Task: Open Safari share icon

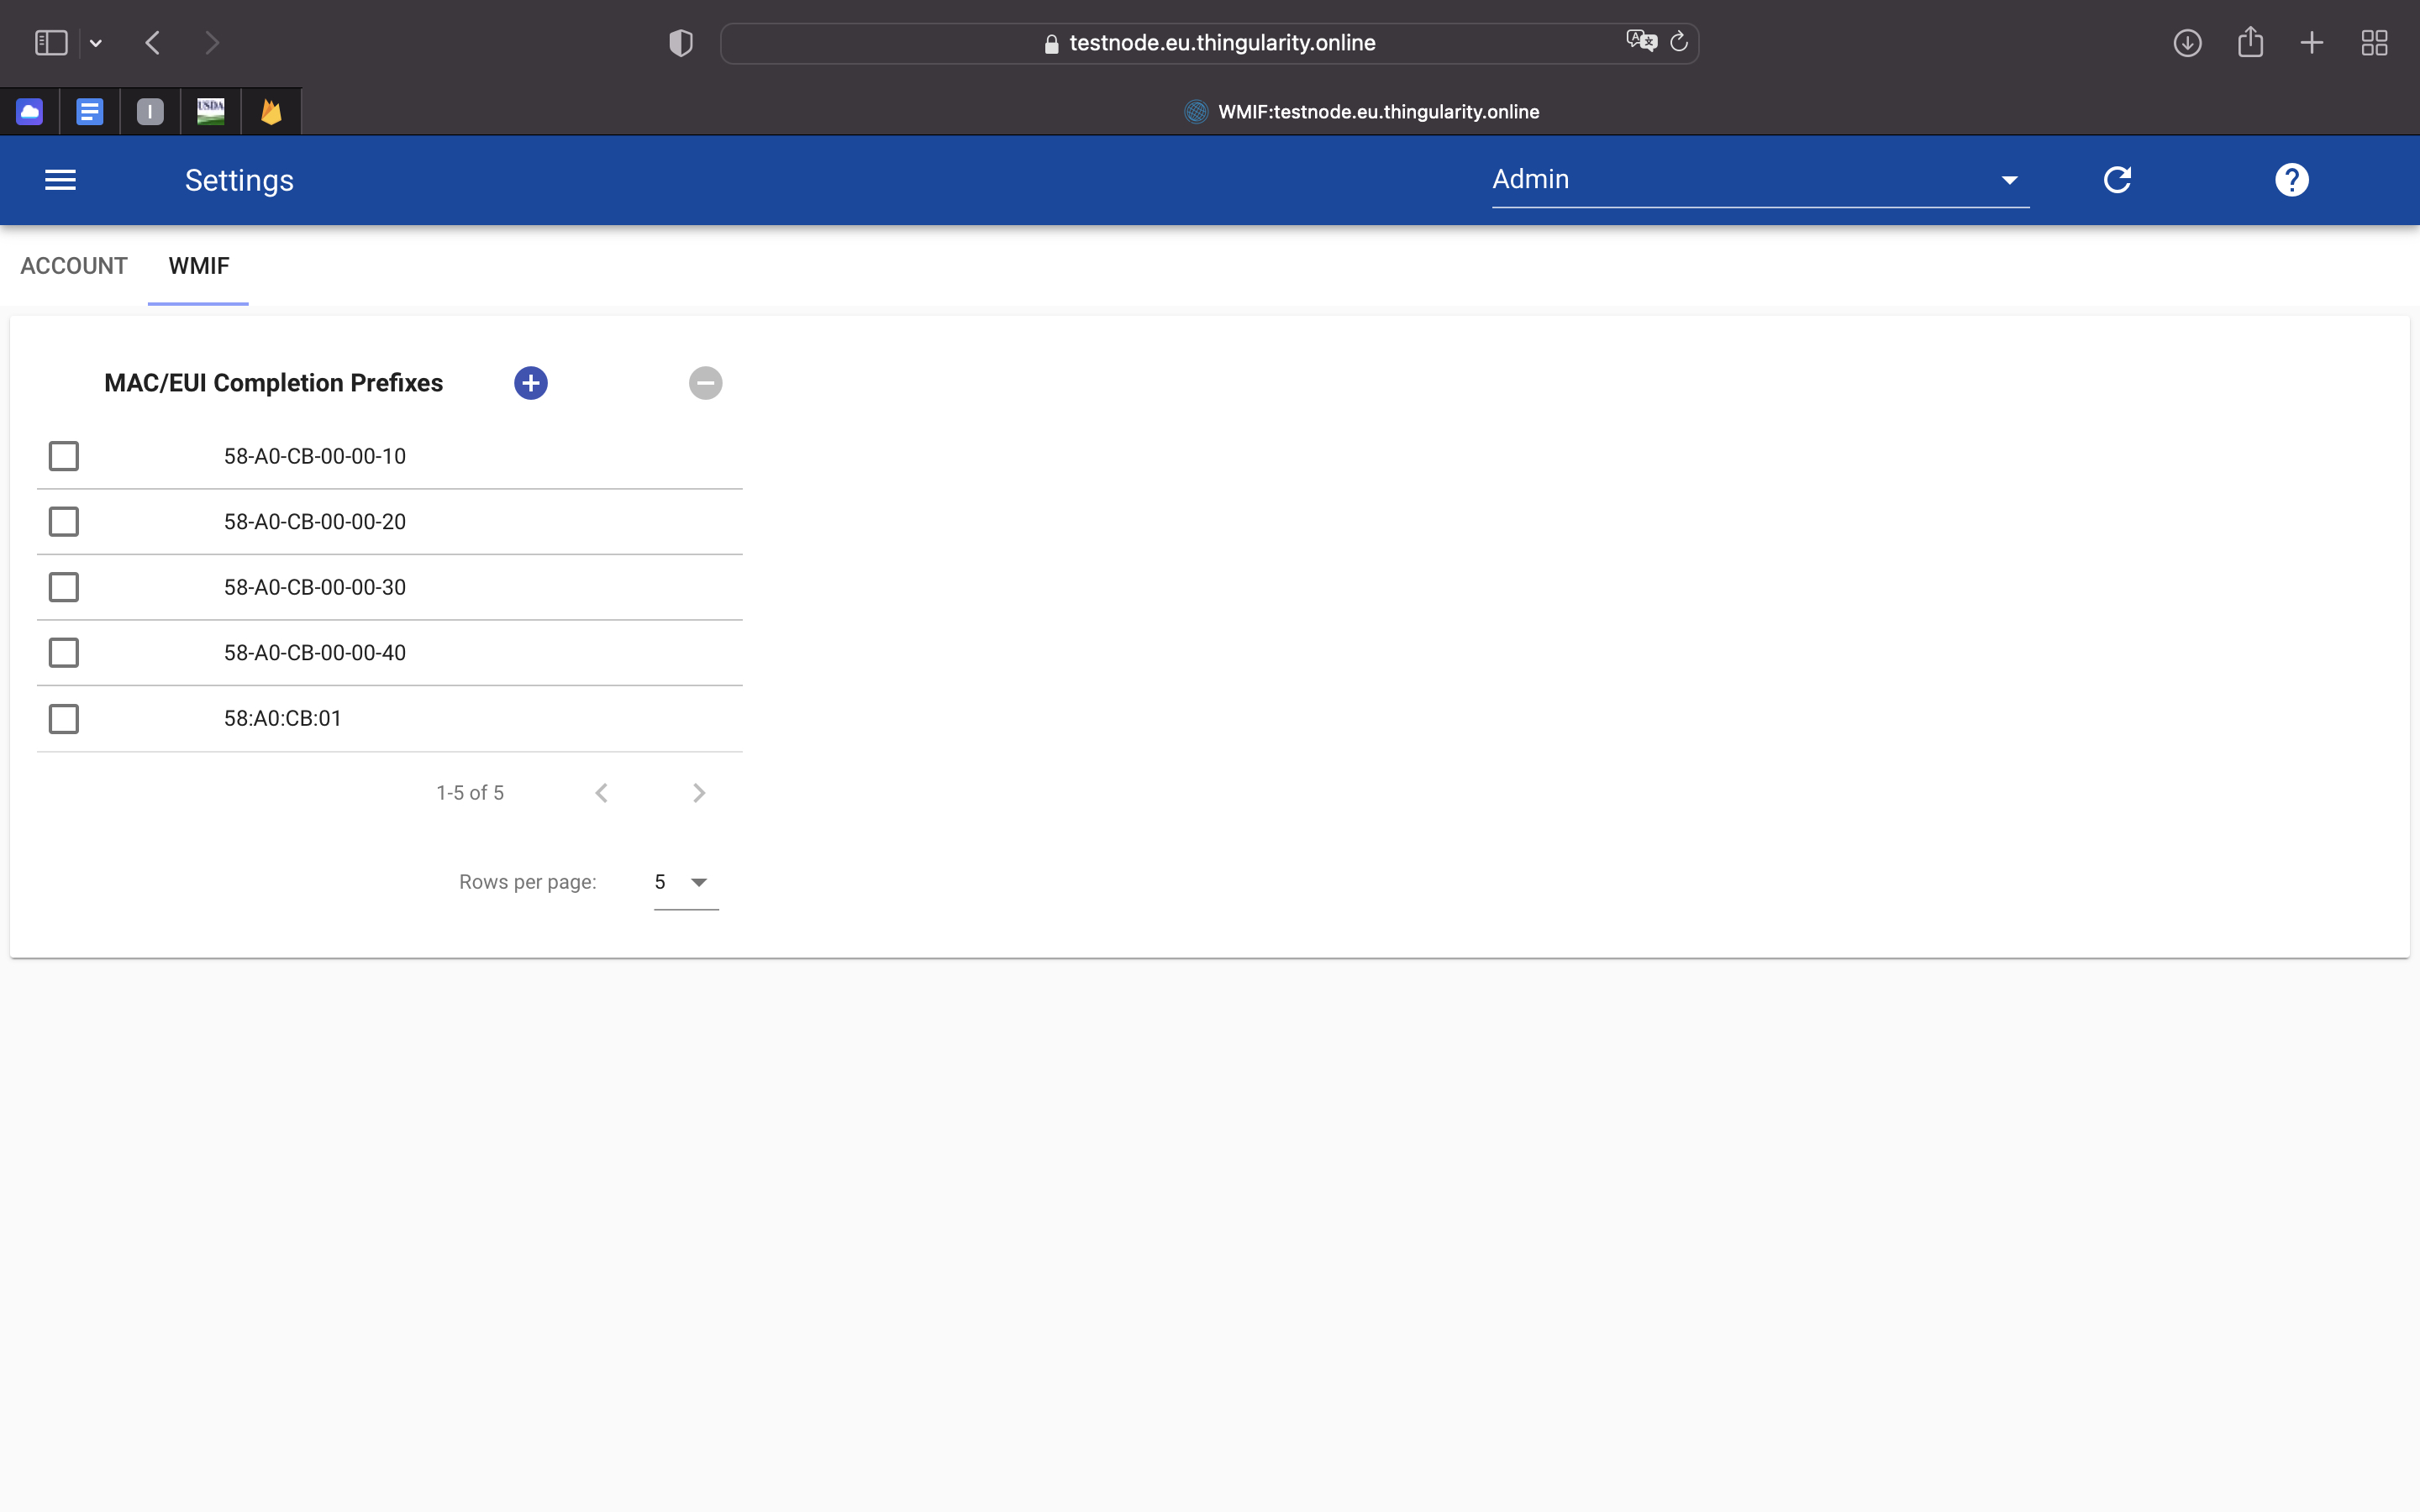Action: tap(2250, 43)
